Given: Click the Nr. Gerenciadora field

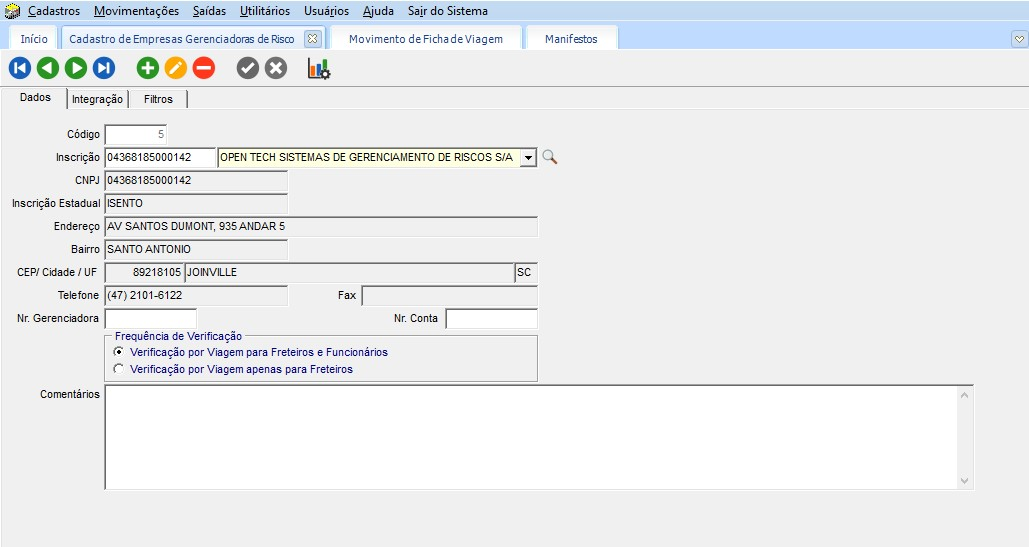Looking at the screenshot, I should 151,318.
